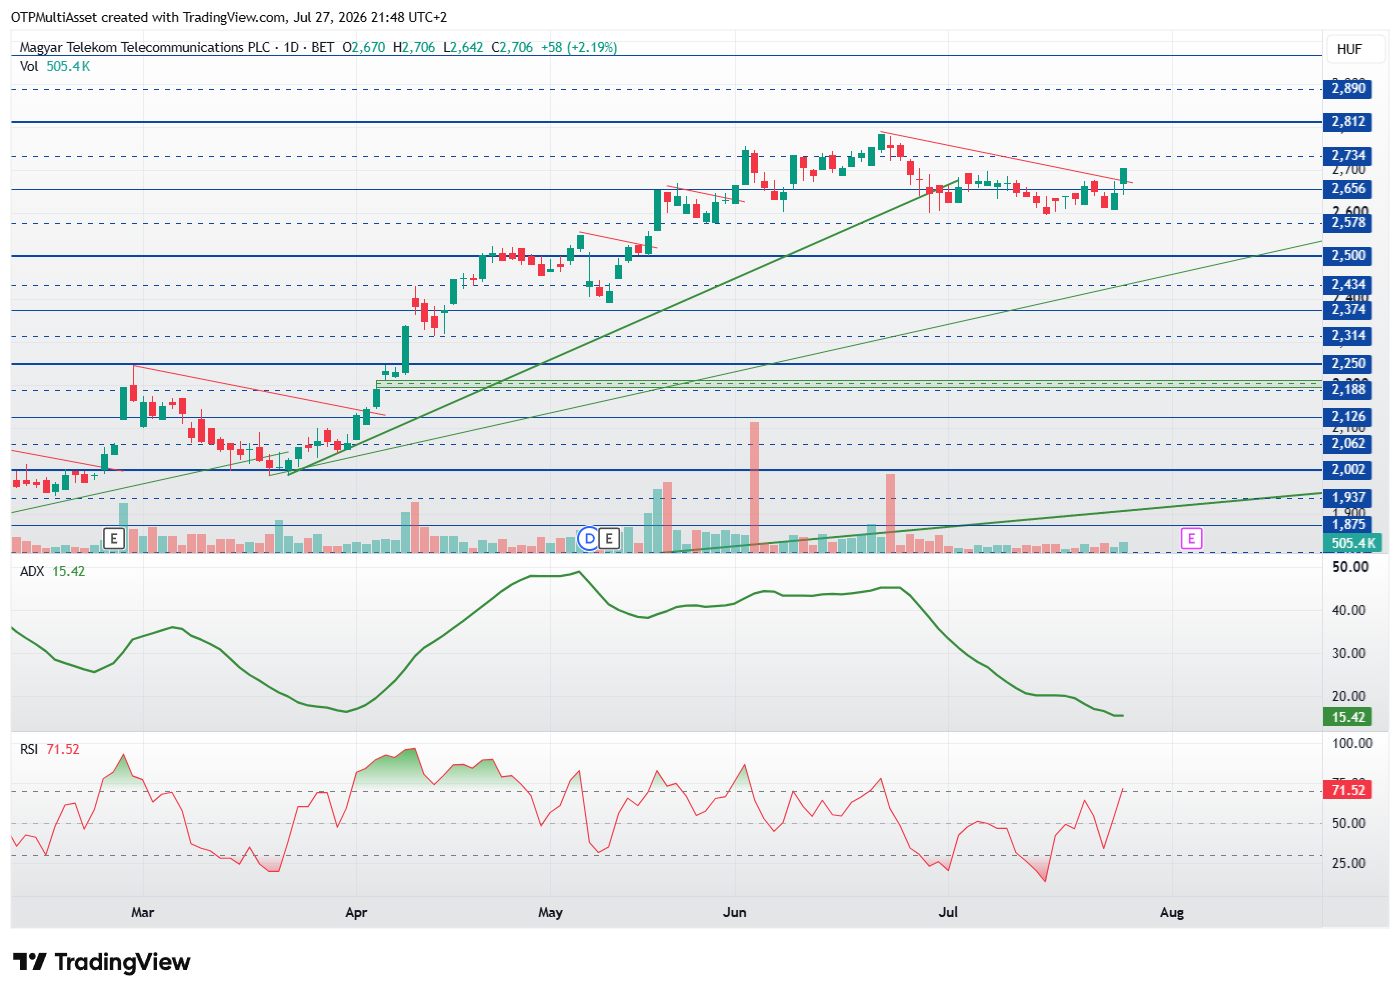Select the ADX indicator legend
1400x996 pixels.
[52, 571]
